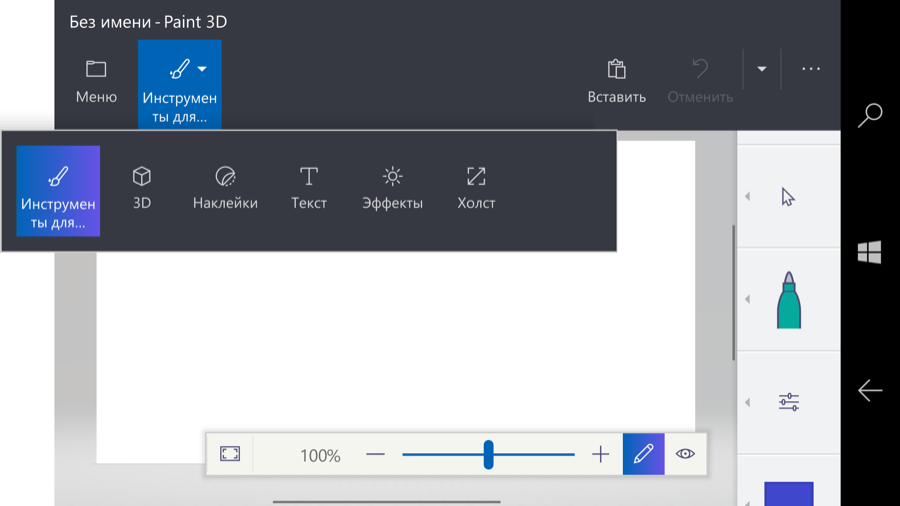Click the Отменить undo button
The width and height of the screenshot is (900, 506).
tap(700, 82)
